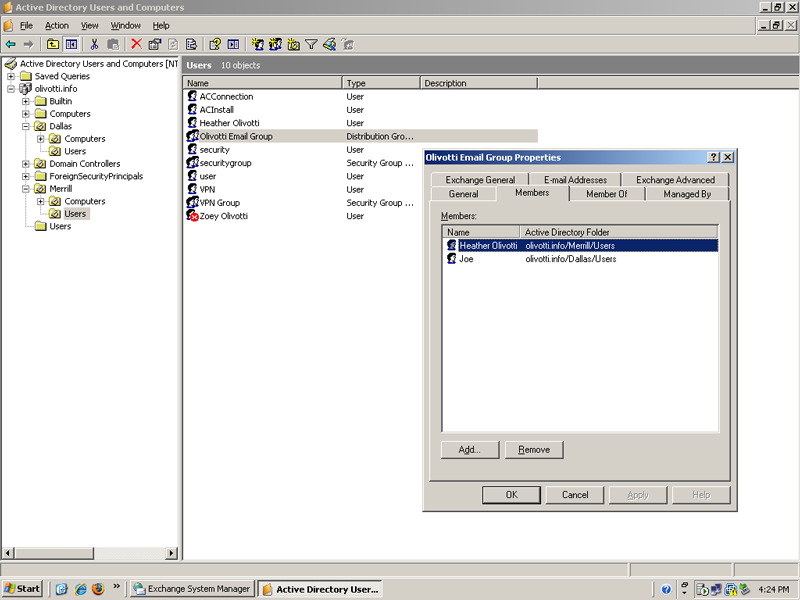Switch to the General tab
Screen dimensions: 800x600
pos(463,194)
